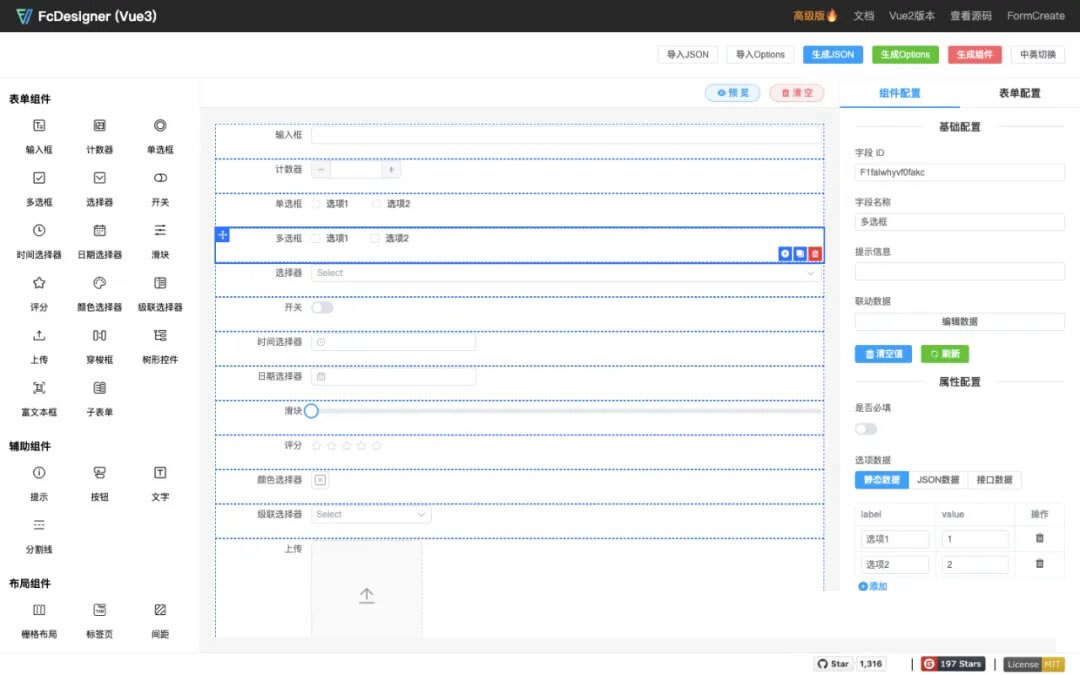Screen dimensions: 1080x675
Task: Remove 选项1 option using its trash icon
Action: pyautogui.click(x=1039, y=539)
